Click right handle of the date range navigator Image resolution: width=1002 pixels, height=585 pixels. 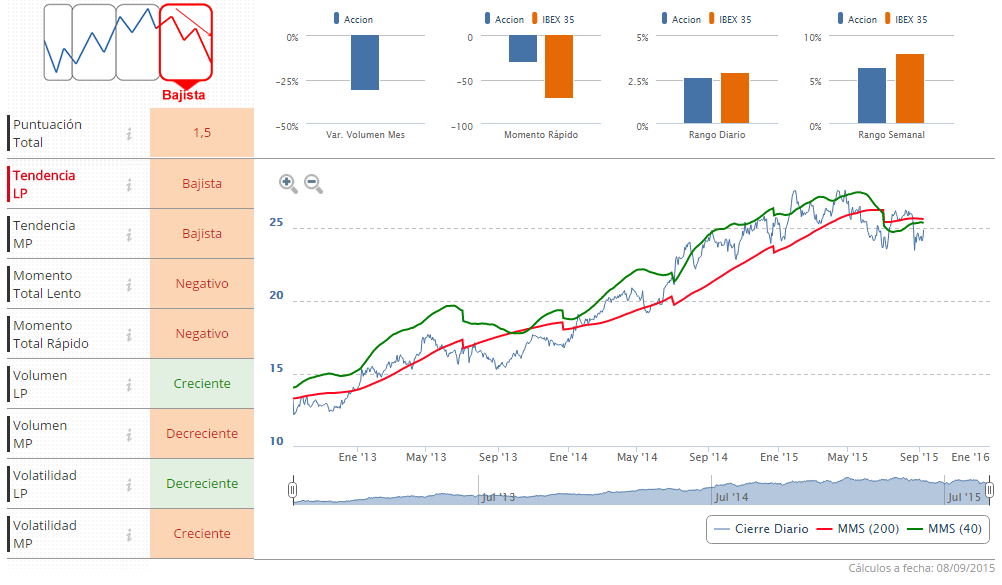click(x=989, y=490)
